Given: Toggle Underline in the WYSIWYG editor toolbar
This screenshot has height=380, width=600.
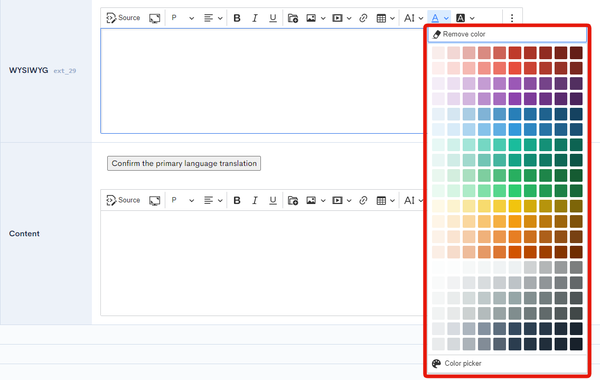Looking at the screenshot, I should click(x=273, y=18).
